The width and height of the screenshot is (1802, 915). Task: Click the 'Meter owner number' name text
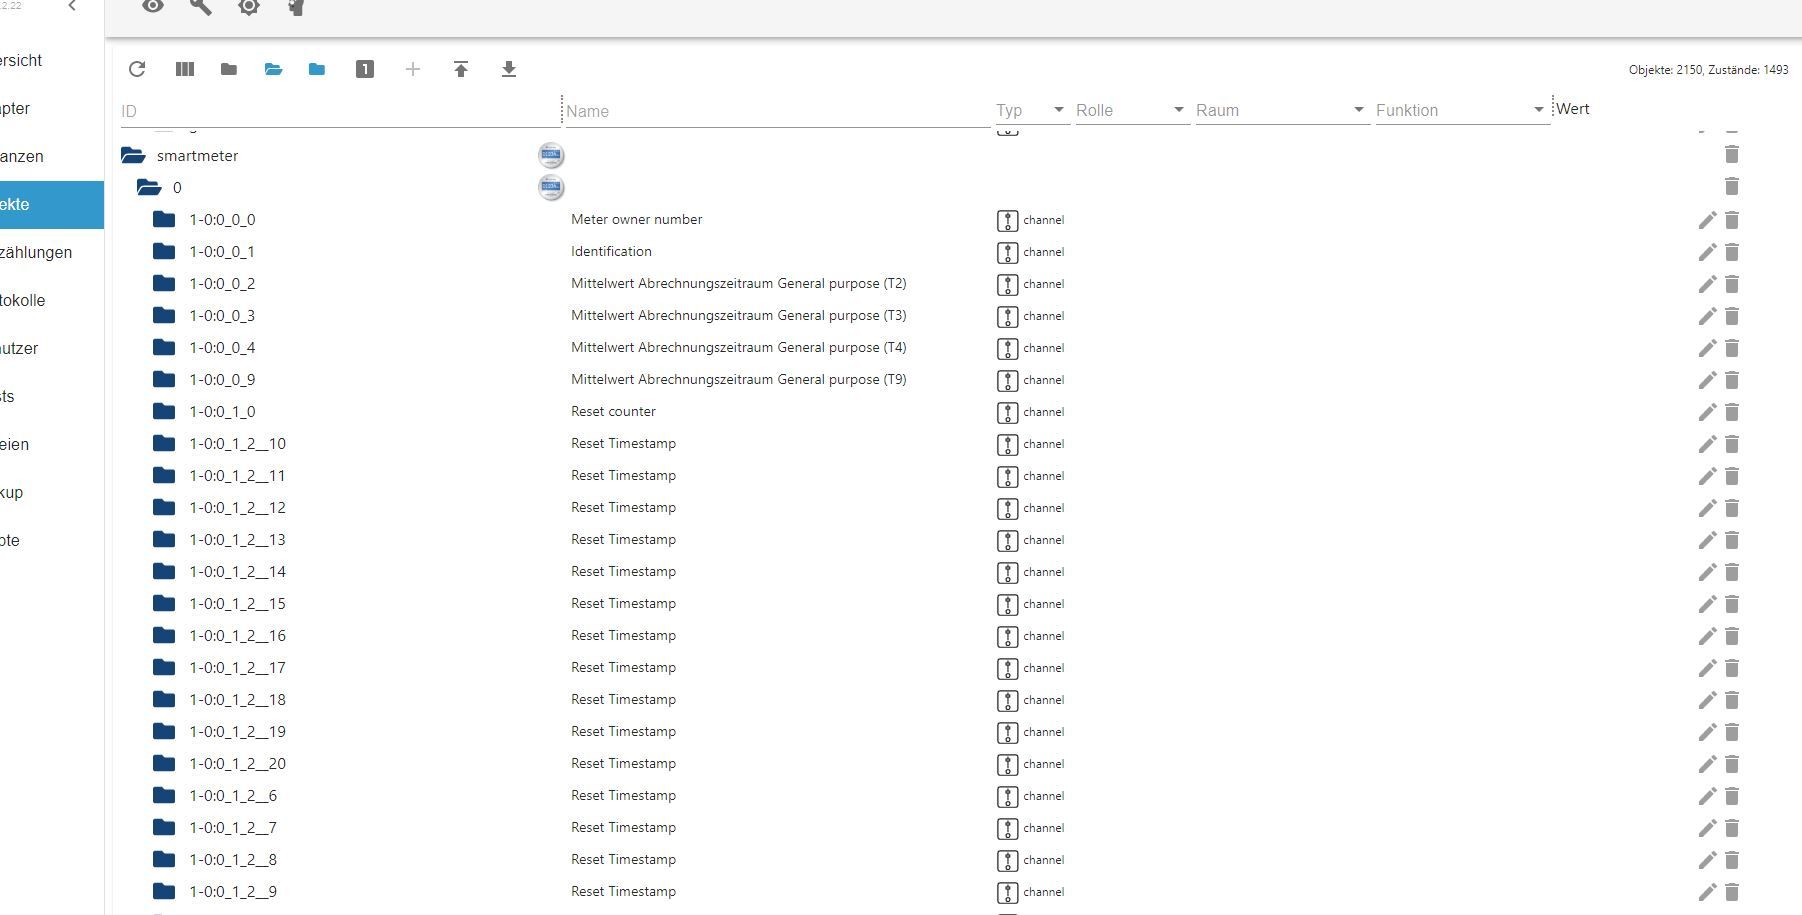pyautogui.click(x=637, y=219)
